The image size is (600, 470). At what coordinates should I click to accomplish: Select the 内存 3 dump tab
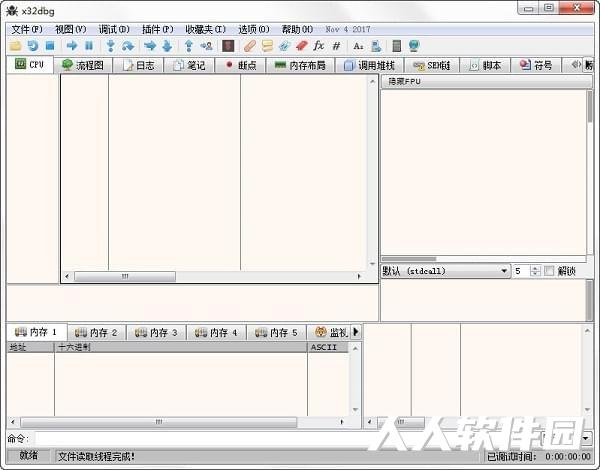(156, 333)
